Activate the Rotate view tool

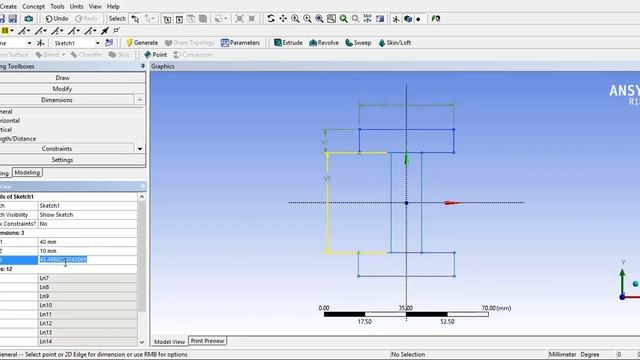tap(271, 18)
